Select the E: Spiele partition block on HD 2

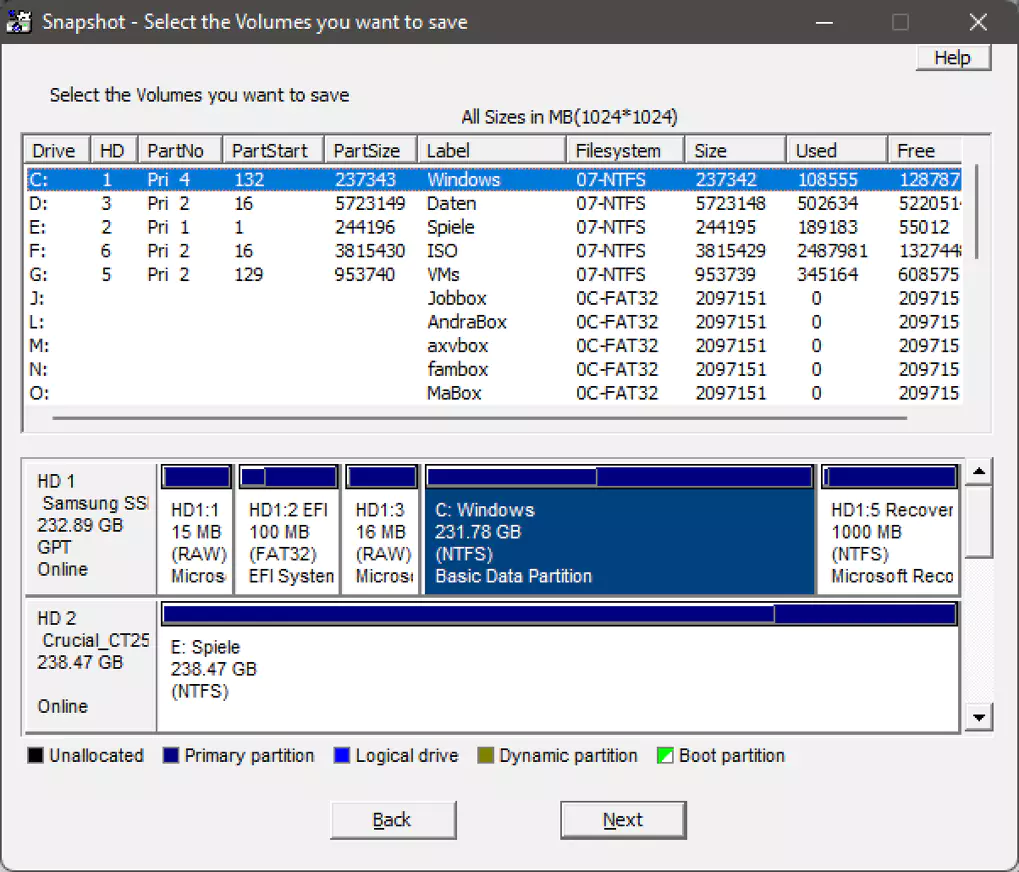pos(559,666)
